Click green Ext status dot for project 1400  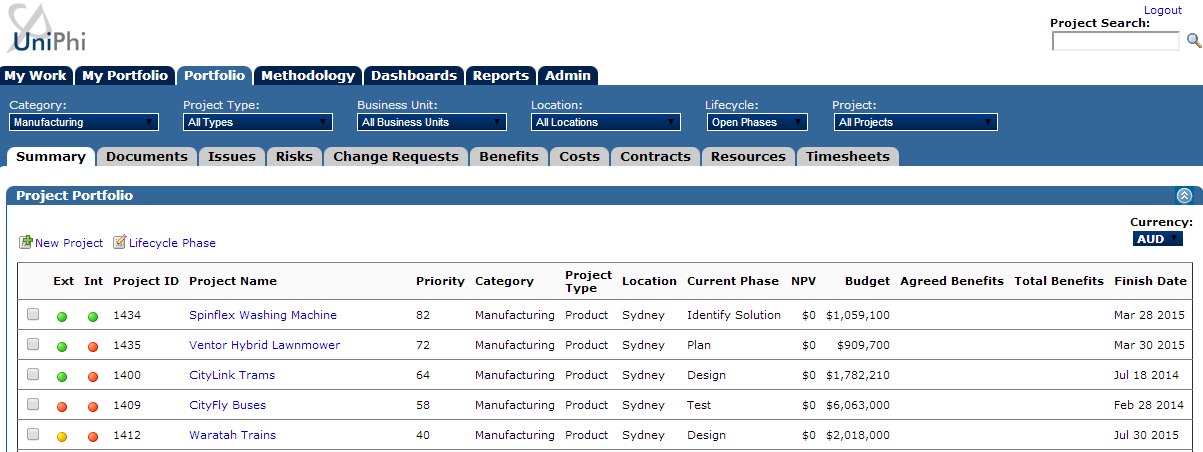[62, 376]
